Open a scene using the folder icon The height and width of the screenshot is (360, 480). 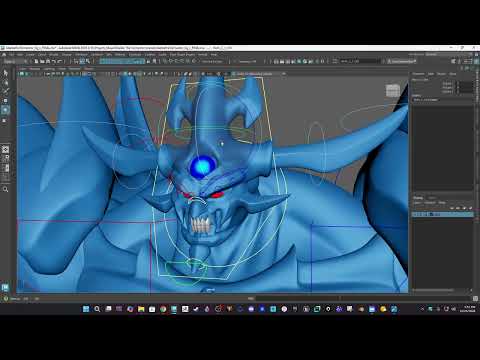(x=42, y=61)
